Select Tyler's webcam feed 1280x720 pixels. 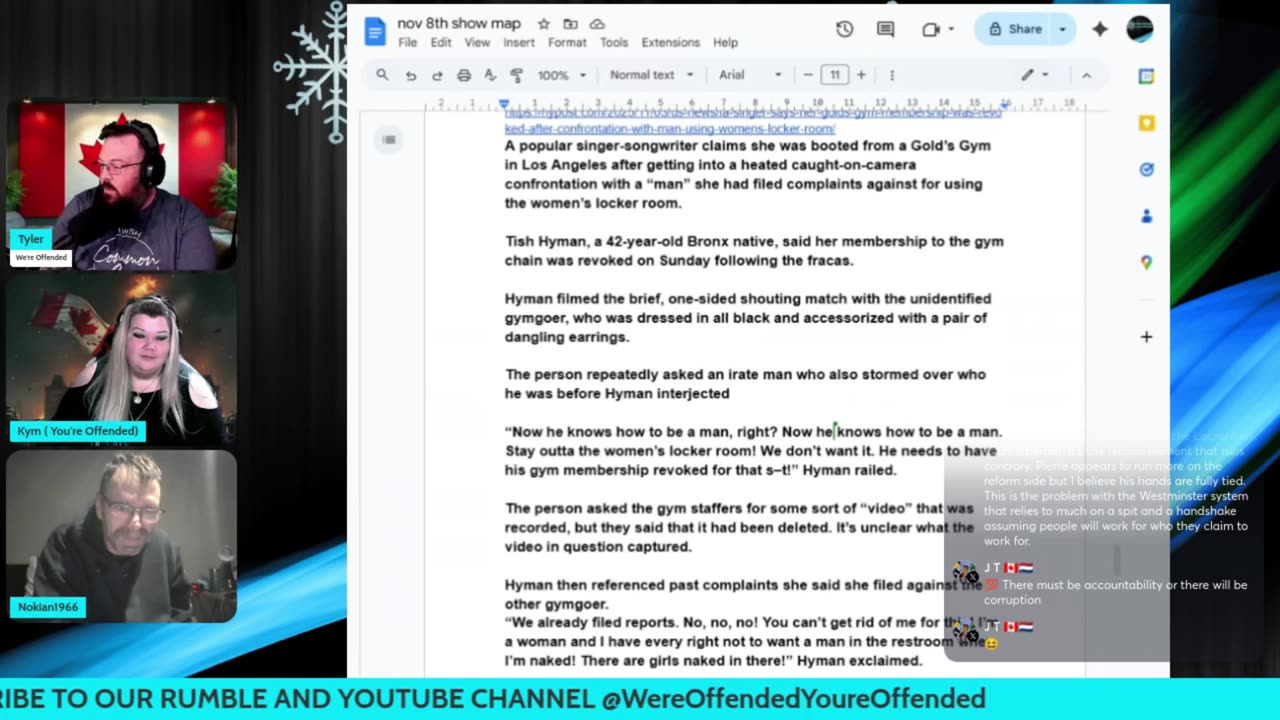pyautogui.click(x=122, y=184)
